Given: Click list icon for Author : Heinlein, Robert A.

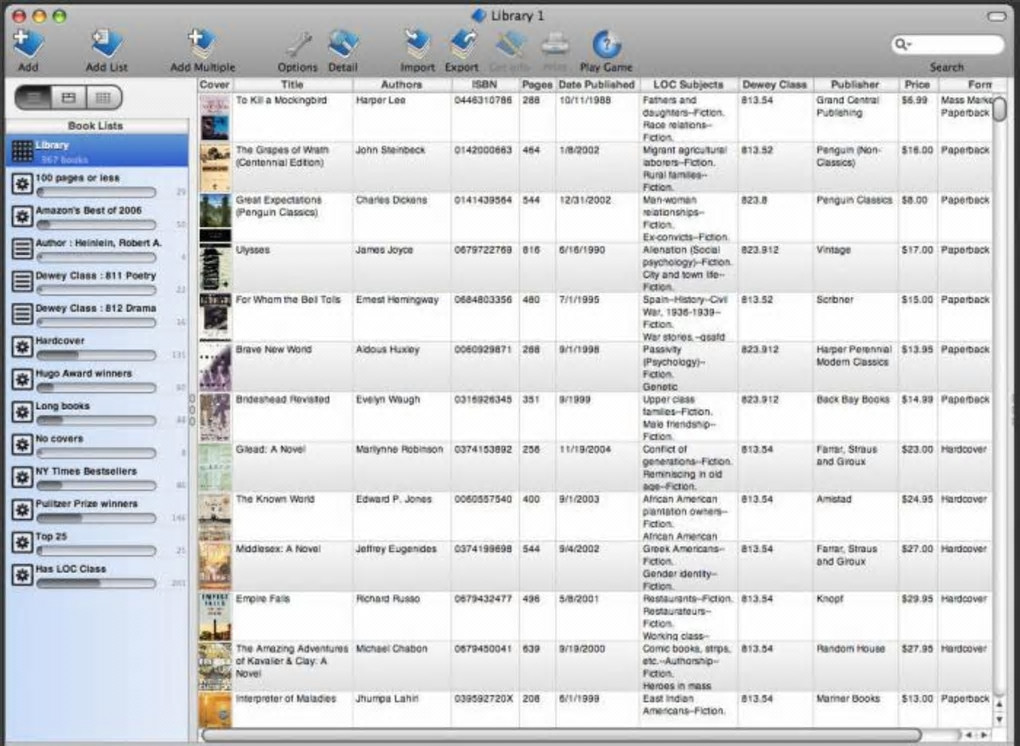Looking at the screenshot, I should pos(22,249).
